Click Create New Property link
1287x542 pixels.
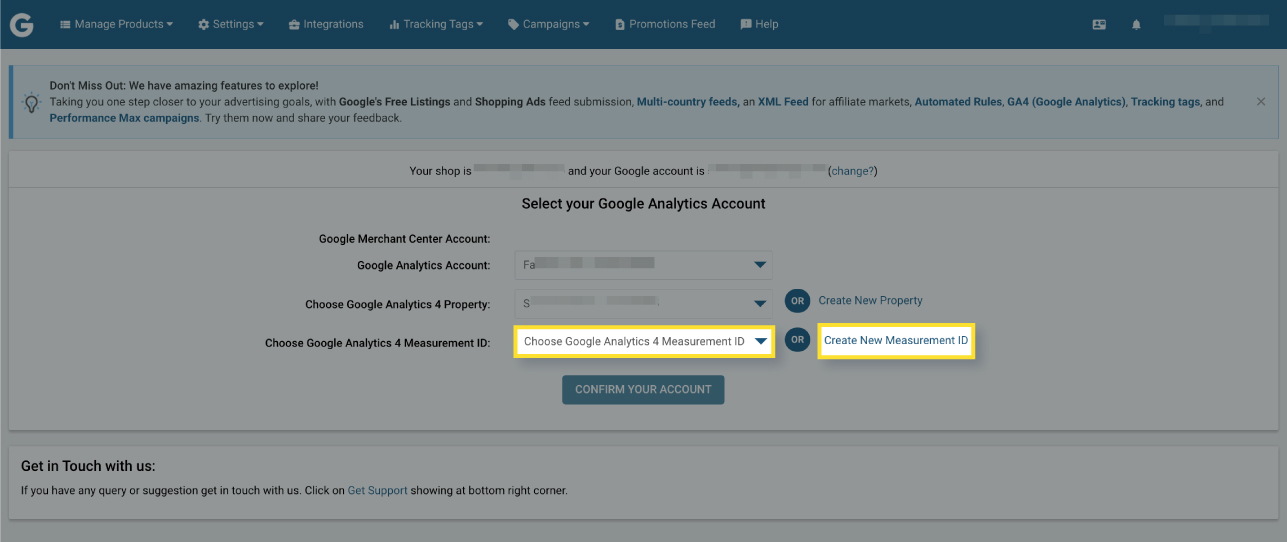(870, 300)
